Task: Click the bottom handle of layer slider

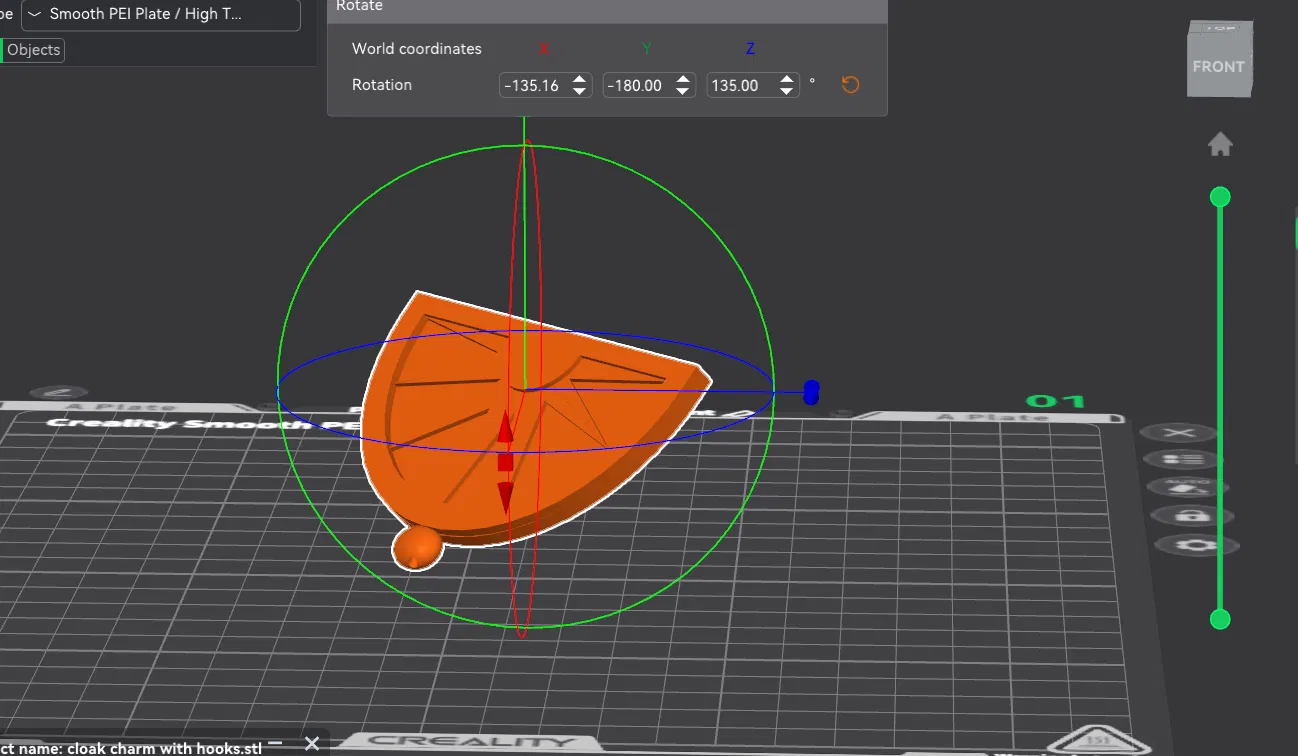Action: (1220, 619)
